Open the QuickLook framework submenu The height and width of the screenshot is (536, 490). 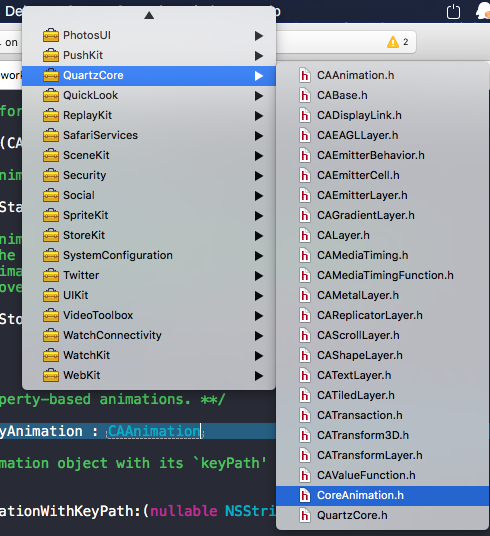[149, 95]
